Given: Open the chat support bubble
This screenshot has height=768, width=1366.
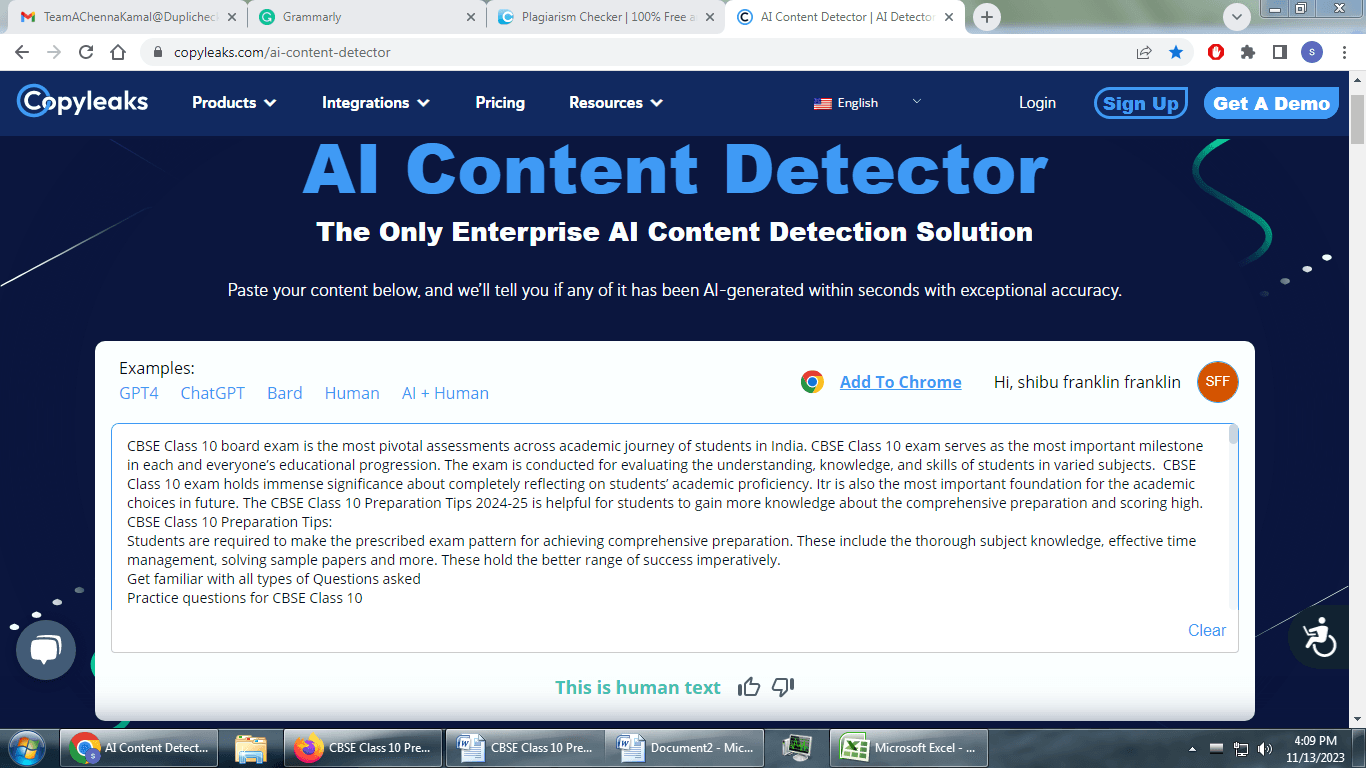Looking at the screenshot, I should pyautogui.click(x=46, y=650).
